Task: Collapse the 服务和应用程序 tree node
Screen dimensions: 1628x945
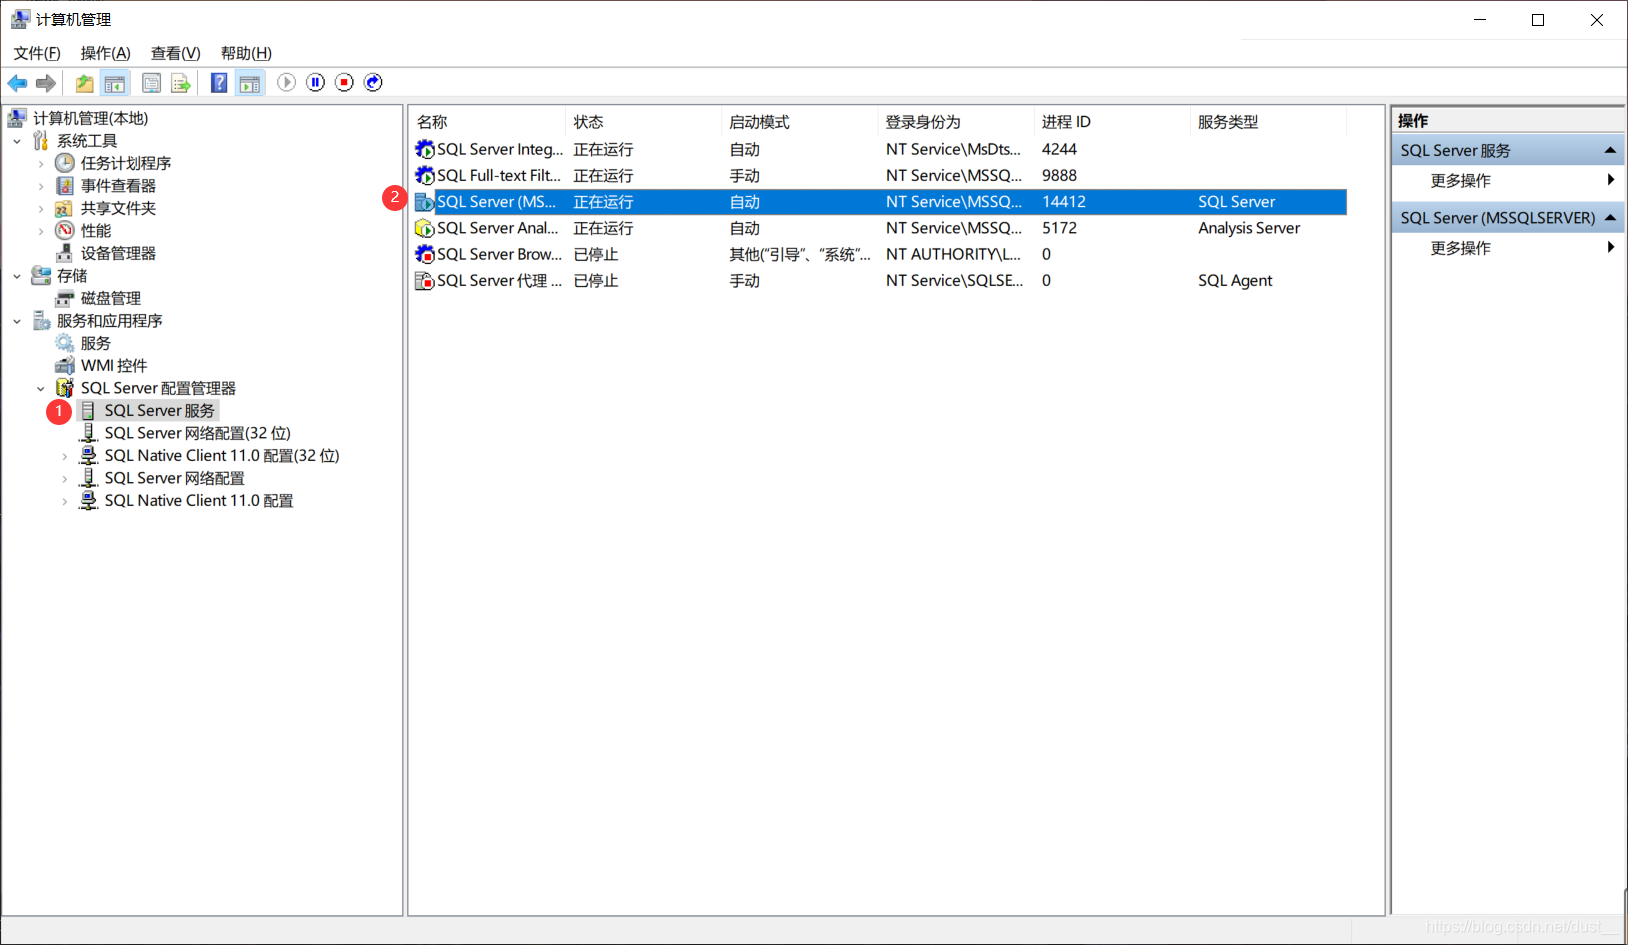Action: 17,321
